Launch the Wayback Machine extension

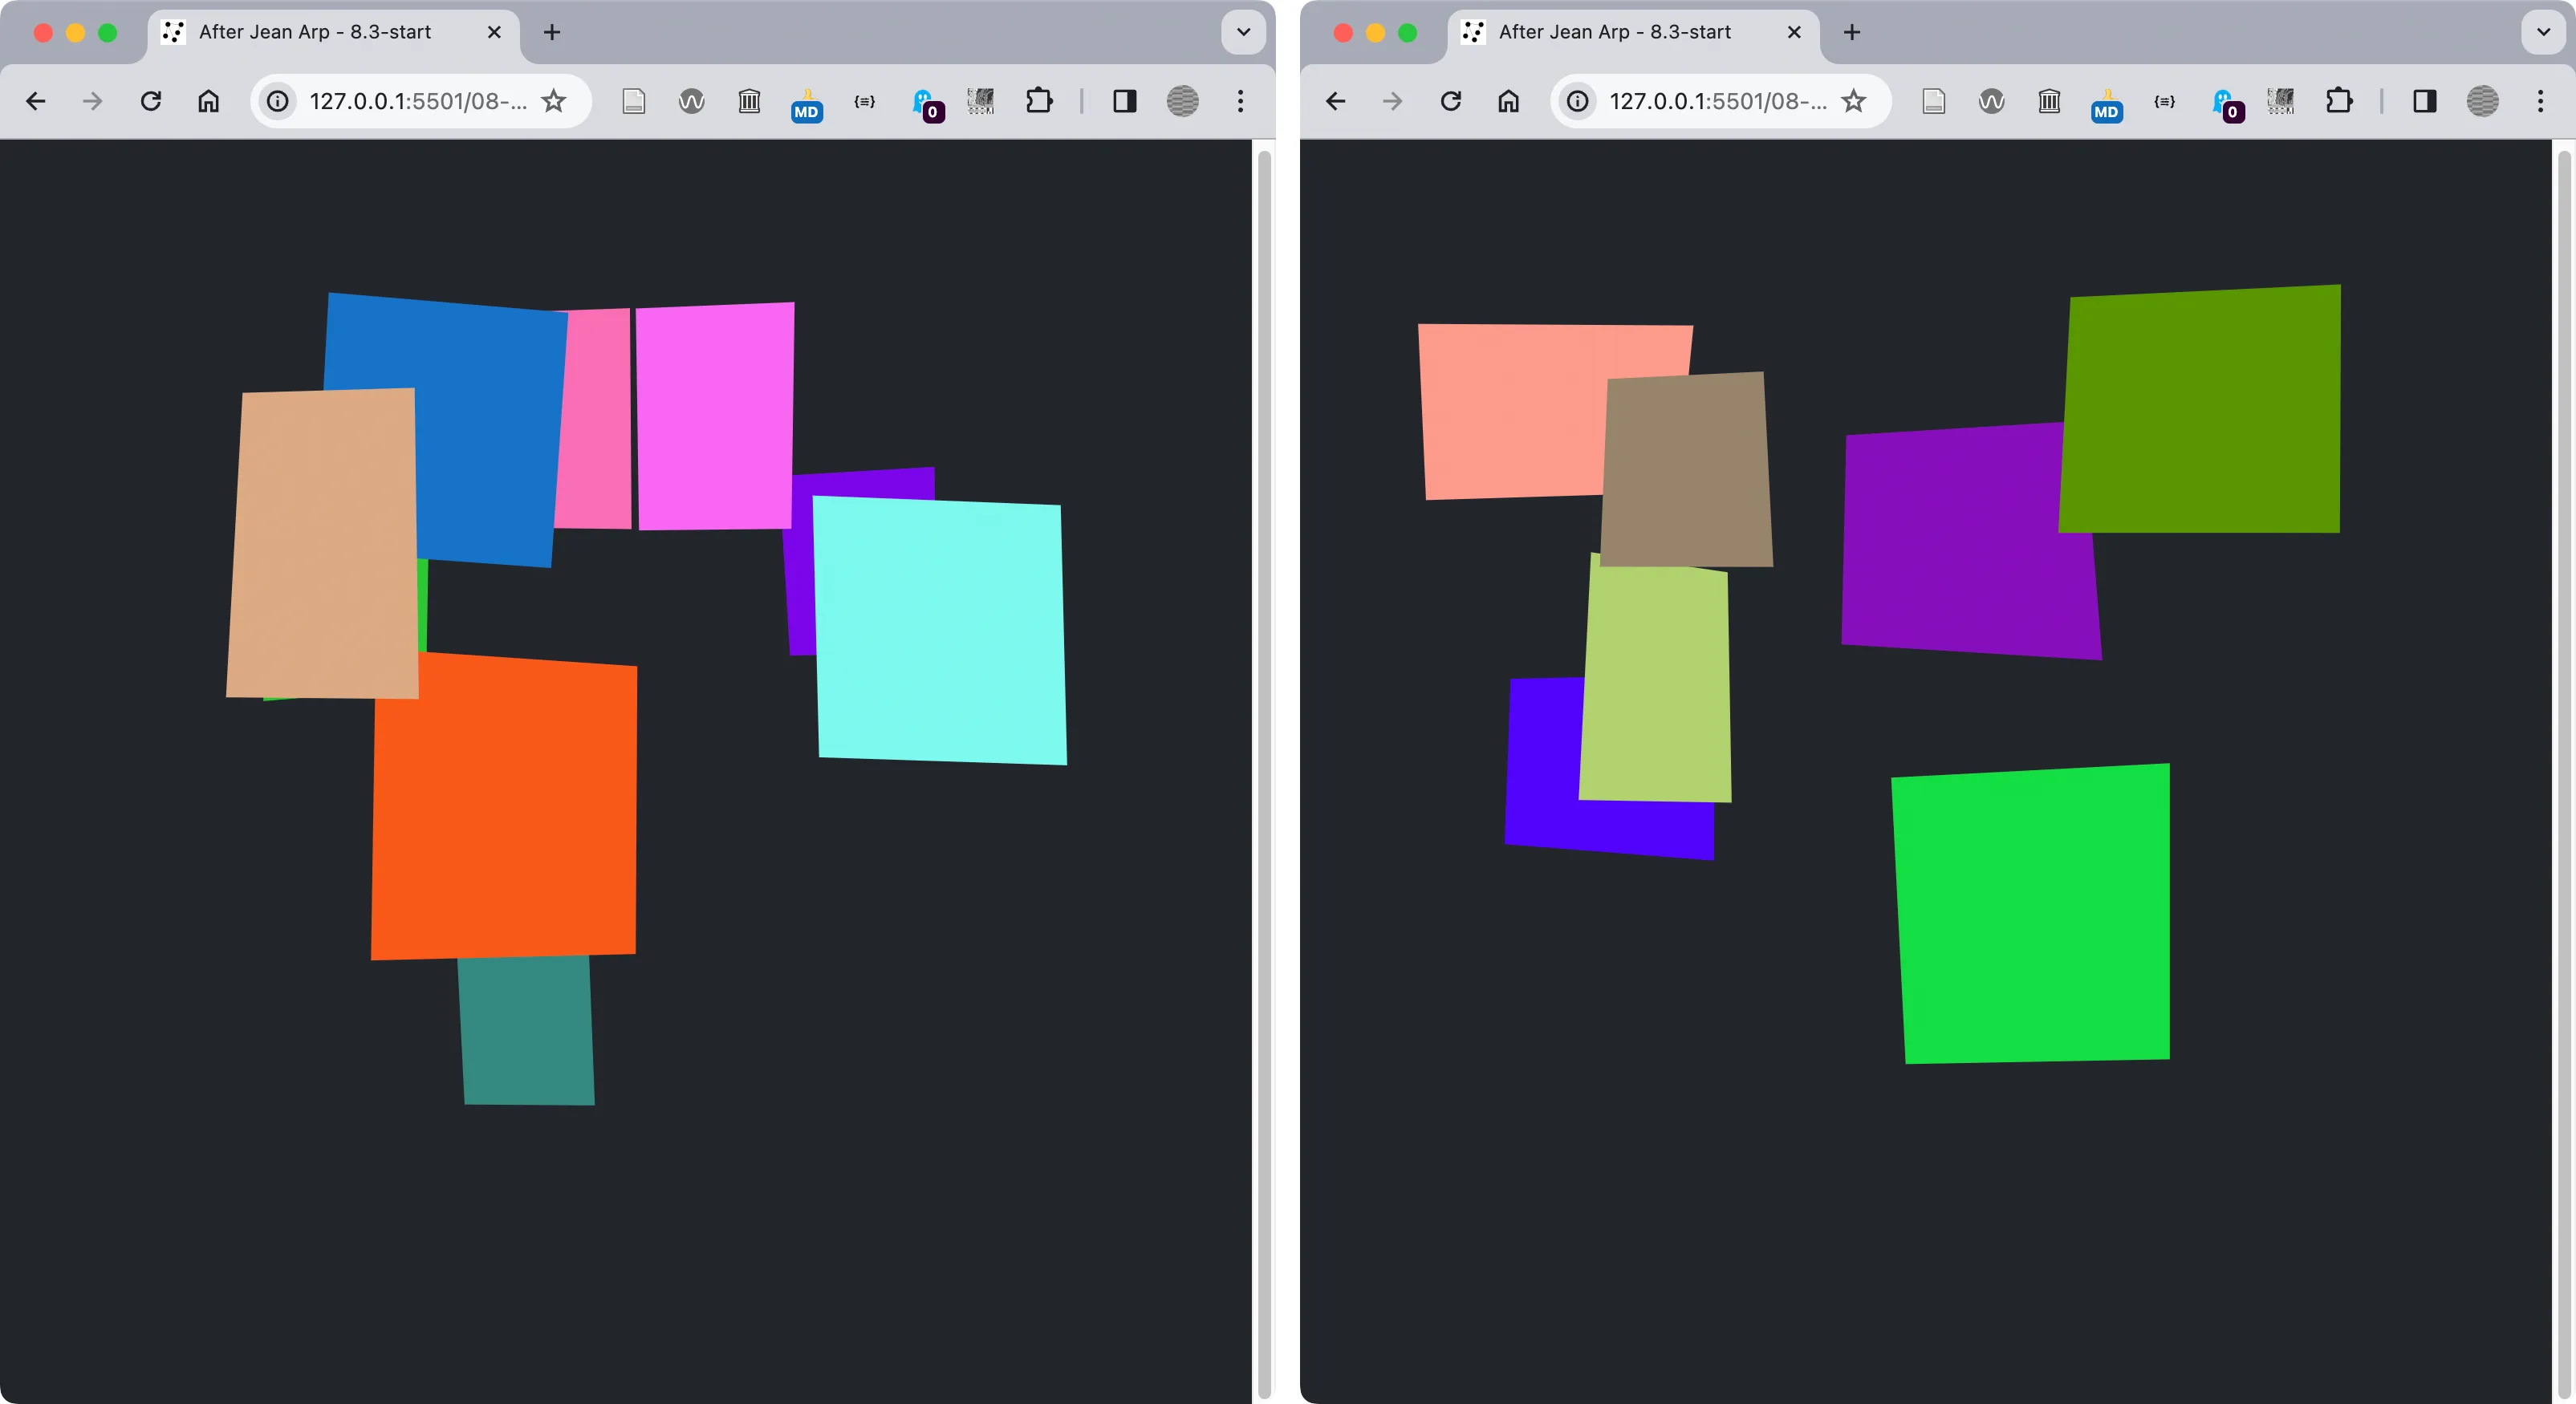749,101
